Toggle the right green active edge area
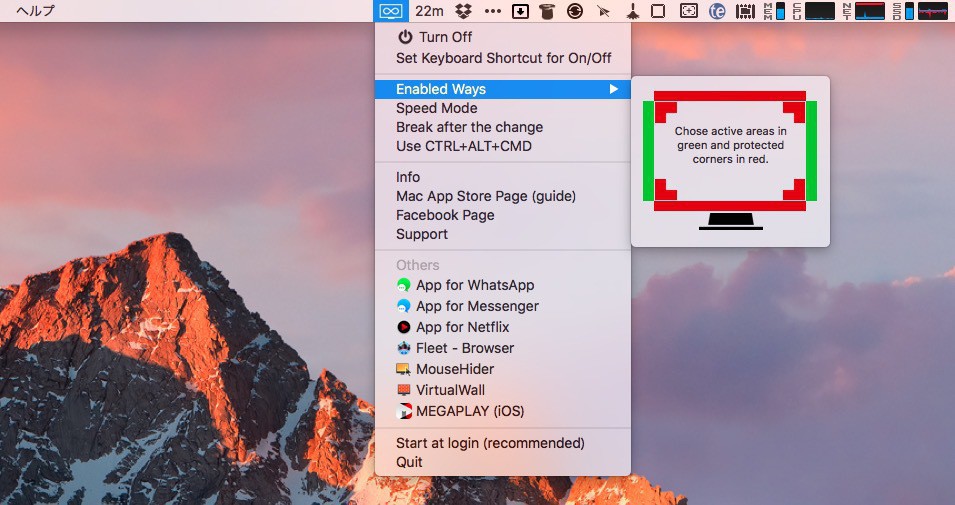 811,151
